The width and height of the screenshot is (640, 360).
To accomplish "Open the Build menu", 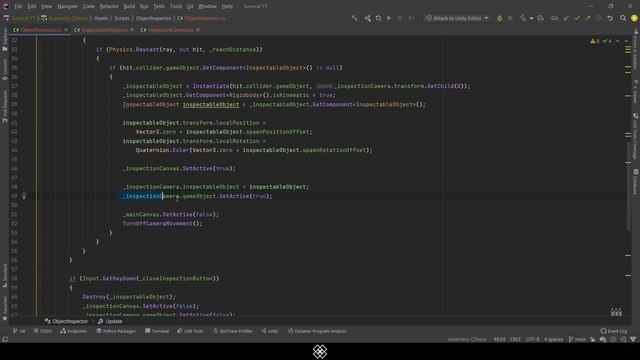I will point(129,7).
